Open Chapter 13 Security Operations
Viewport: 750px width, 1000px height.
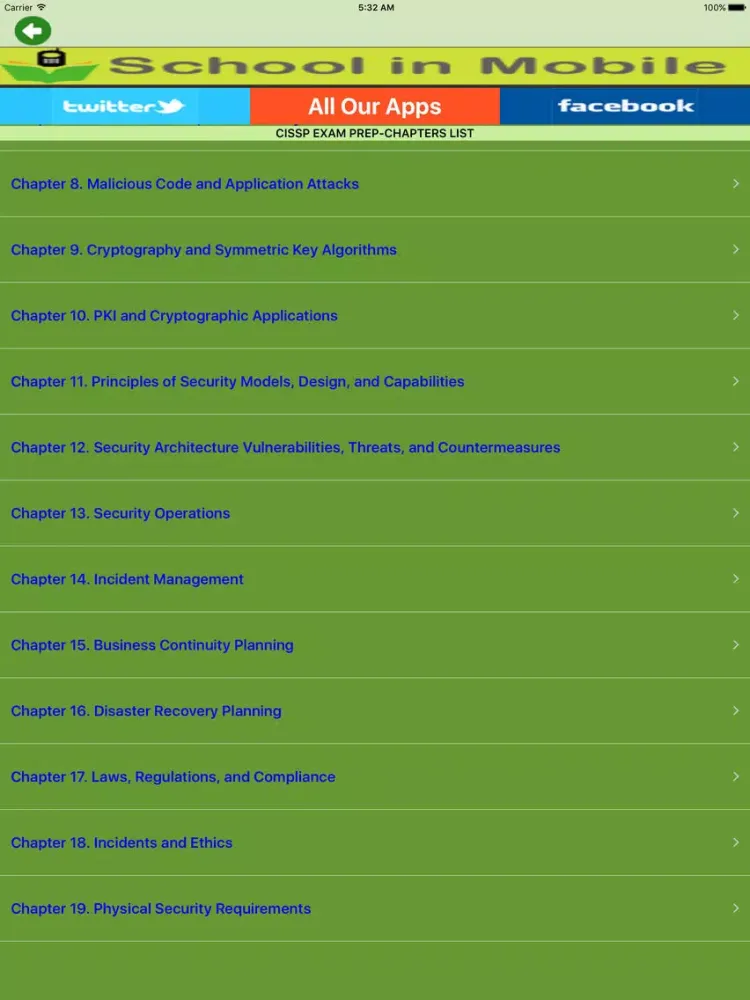(120, 514)
